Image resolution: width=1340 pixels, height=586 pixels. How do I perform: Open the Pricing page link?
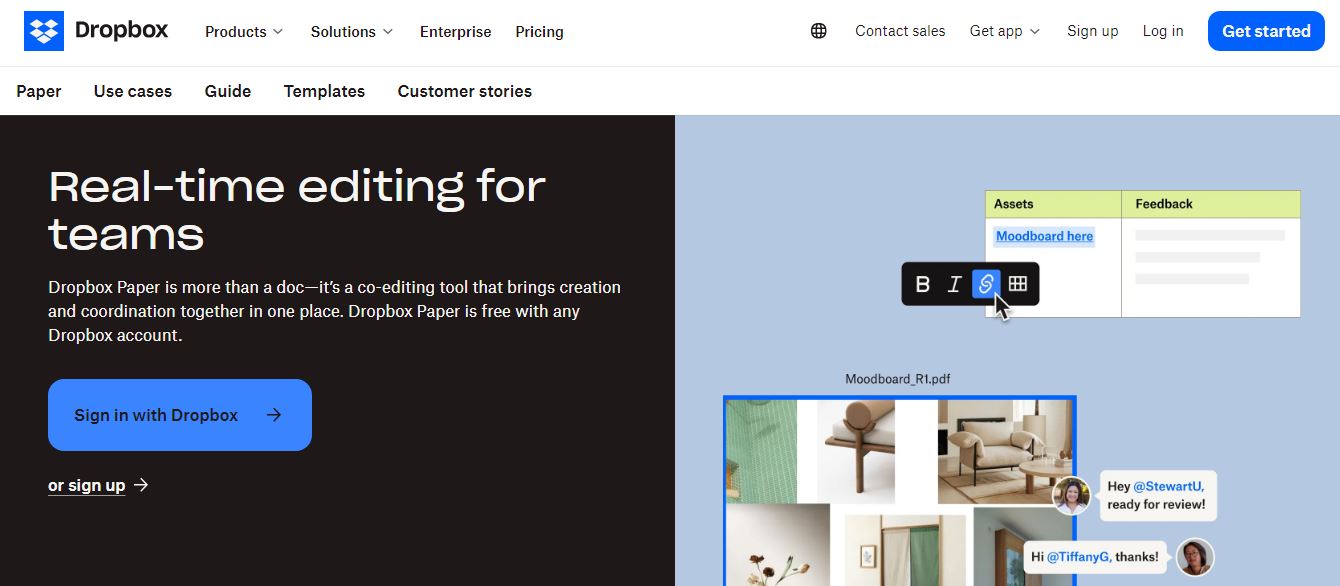click(539, 32)
